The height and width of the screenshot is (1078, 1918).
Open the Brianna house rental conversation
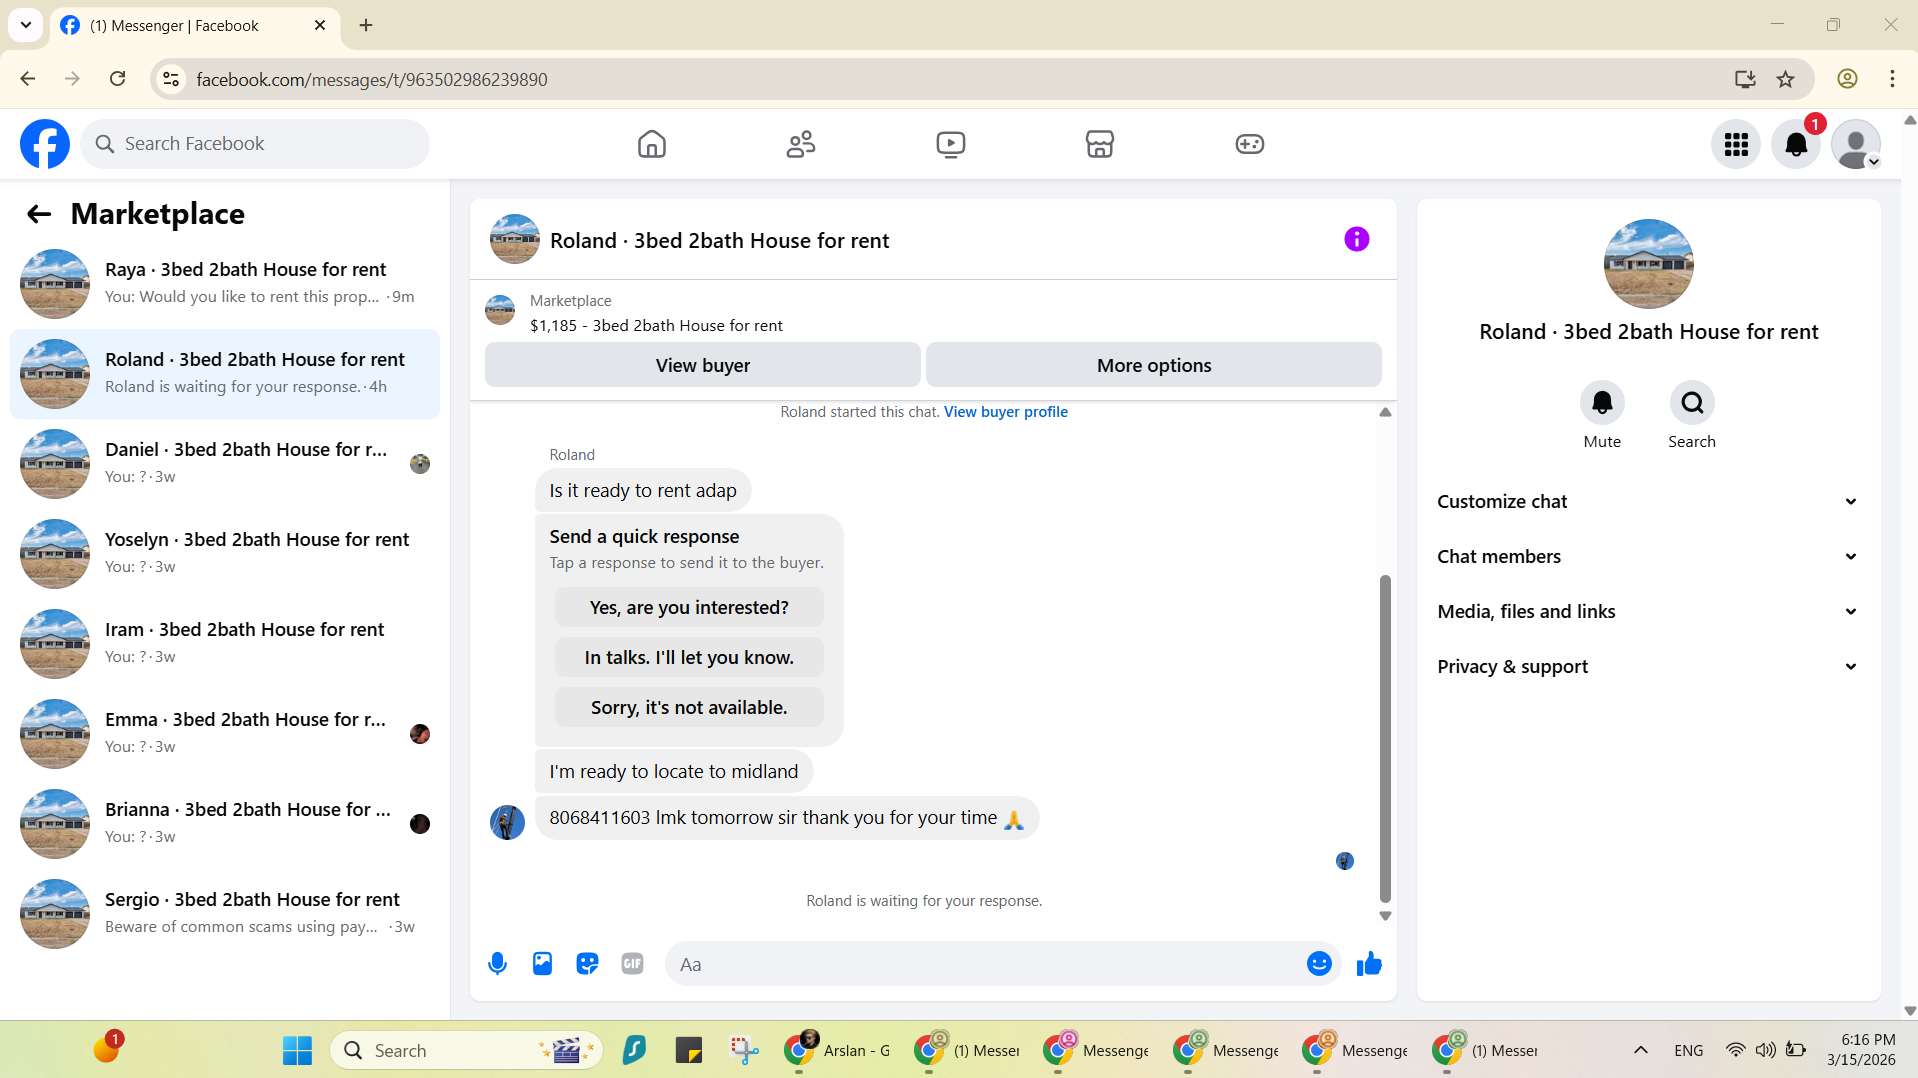225,824
